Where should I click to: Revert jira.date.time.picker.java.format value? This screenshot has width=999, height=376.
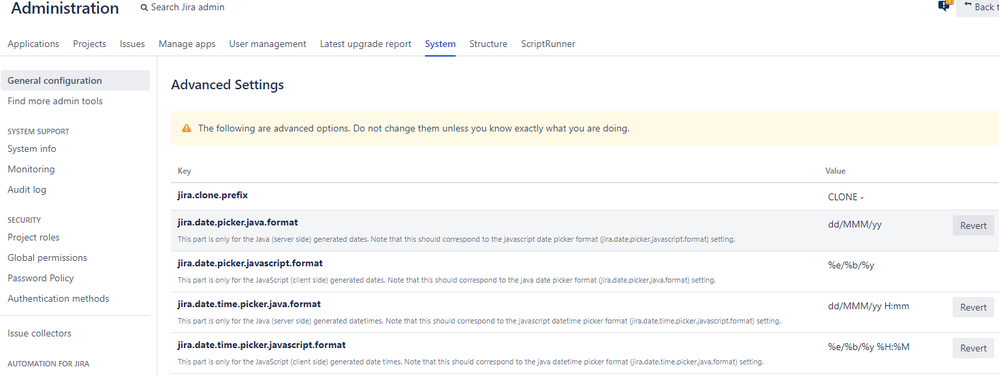pyautogui.click(x=973, y=307)
